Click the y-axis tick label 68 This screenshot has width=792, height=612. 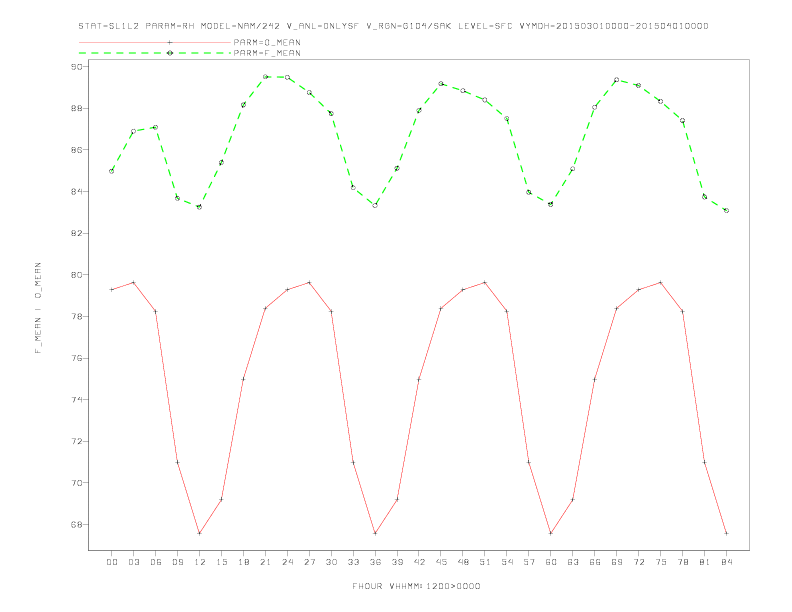click(x=77, y=524)
